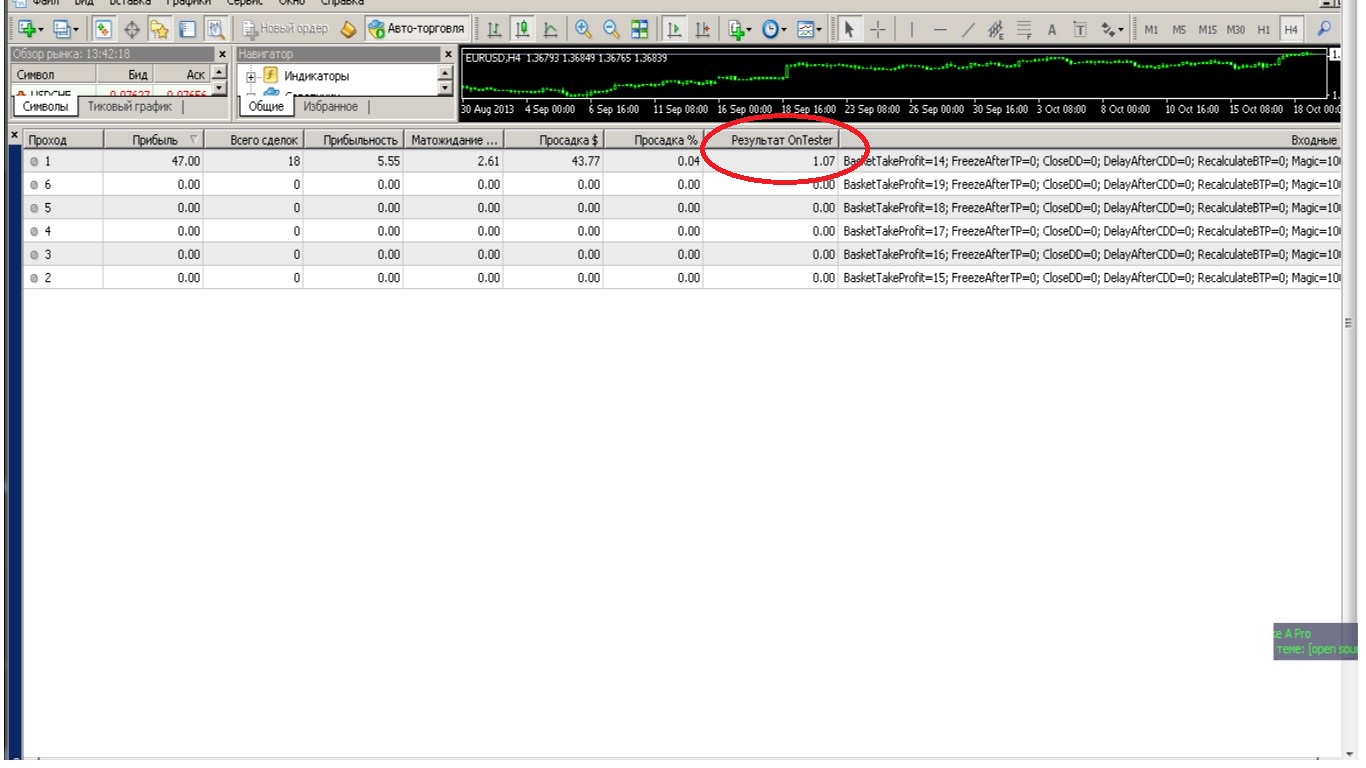
Task: Expand the indicators list dropdown arrow
Action: 750,29
